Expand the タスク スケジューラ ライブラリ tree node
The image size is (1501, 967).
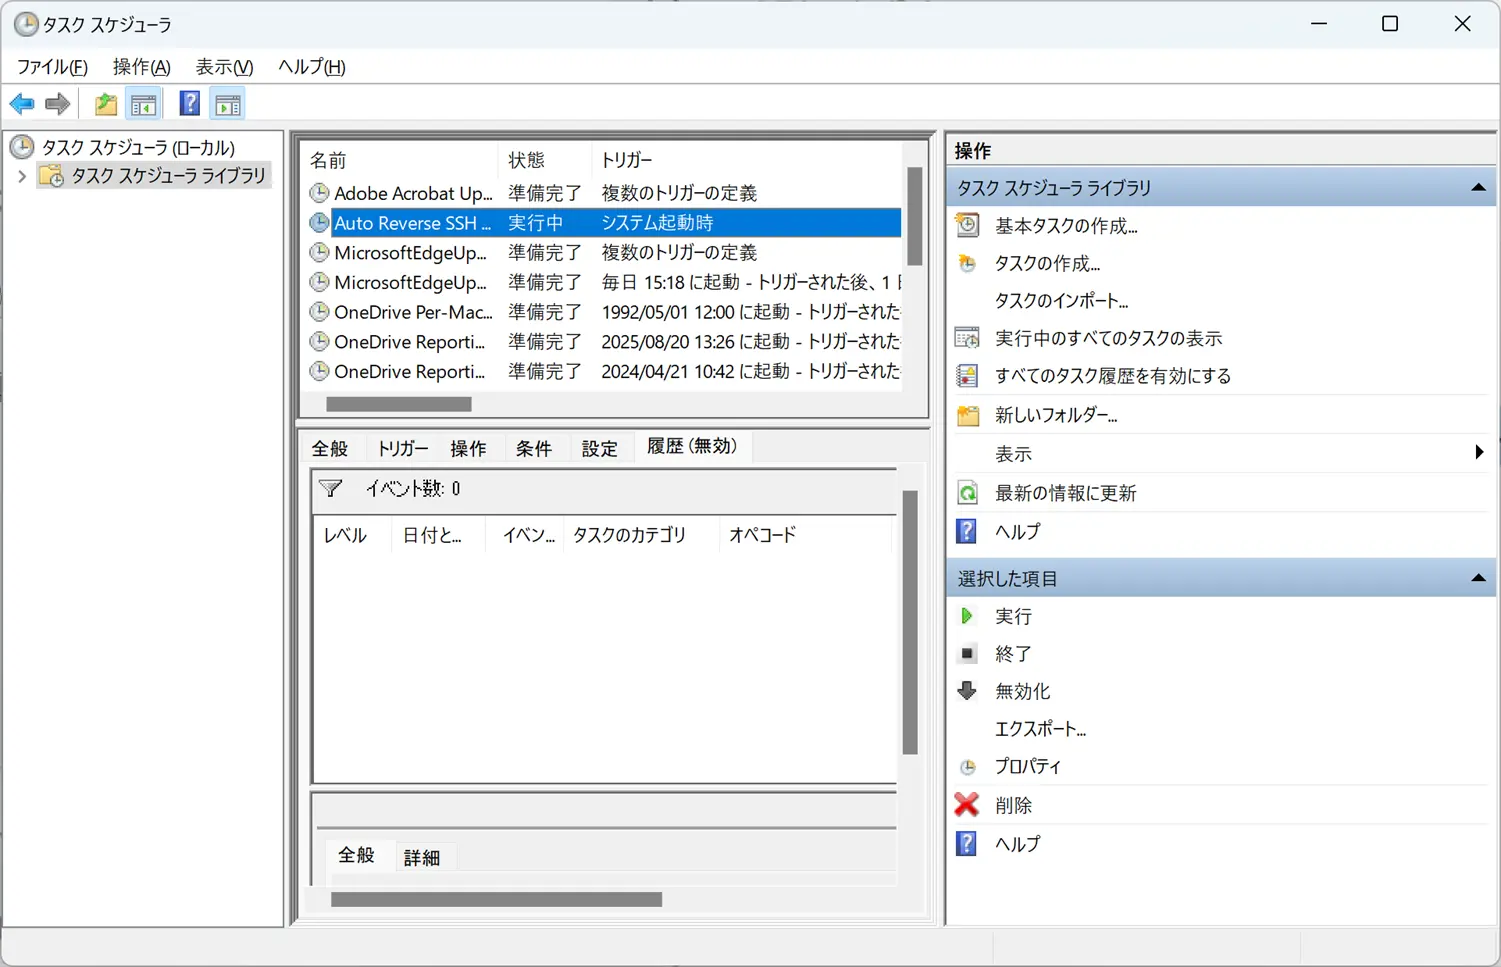[22, 176]
